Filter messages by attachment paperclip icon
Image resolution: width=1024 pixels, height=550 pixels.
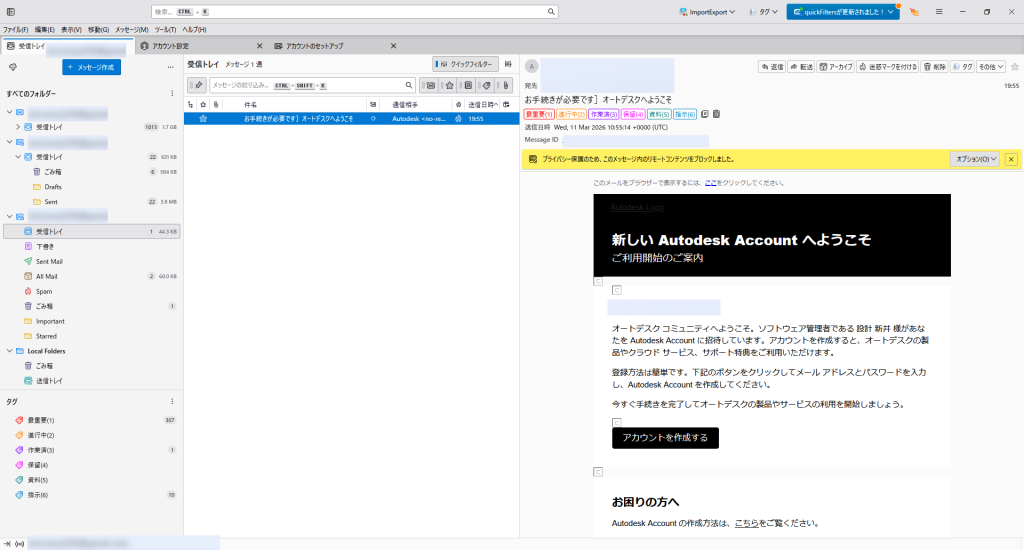tap(506, 85)
